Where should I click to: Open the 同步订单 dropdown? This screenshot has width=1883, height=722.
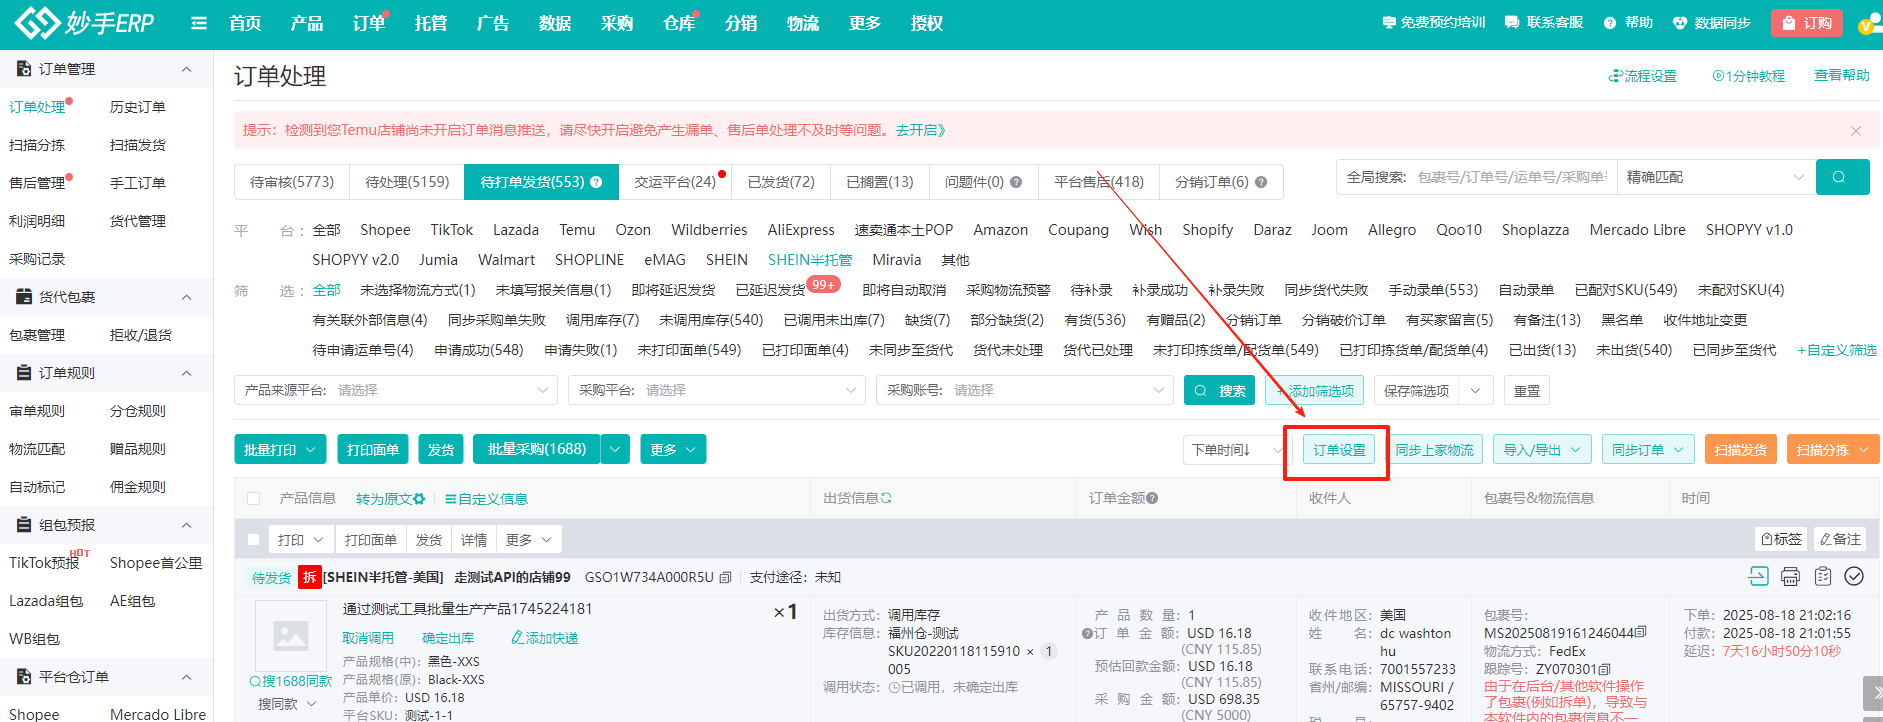[1648, 450]
